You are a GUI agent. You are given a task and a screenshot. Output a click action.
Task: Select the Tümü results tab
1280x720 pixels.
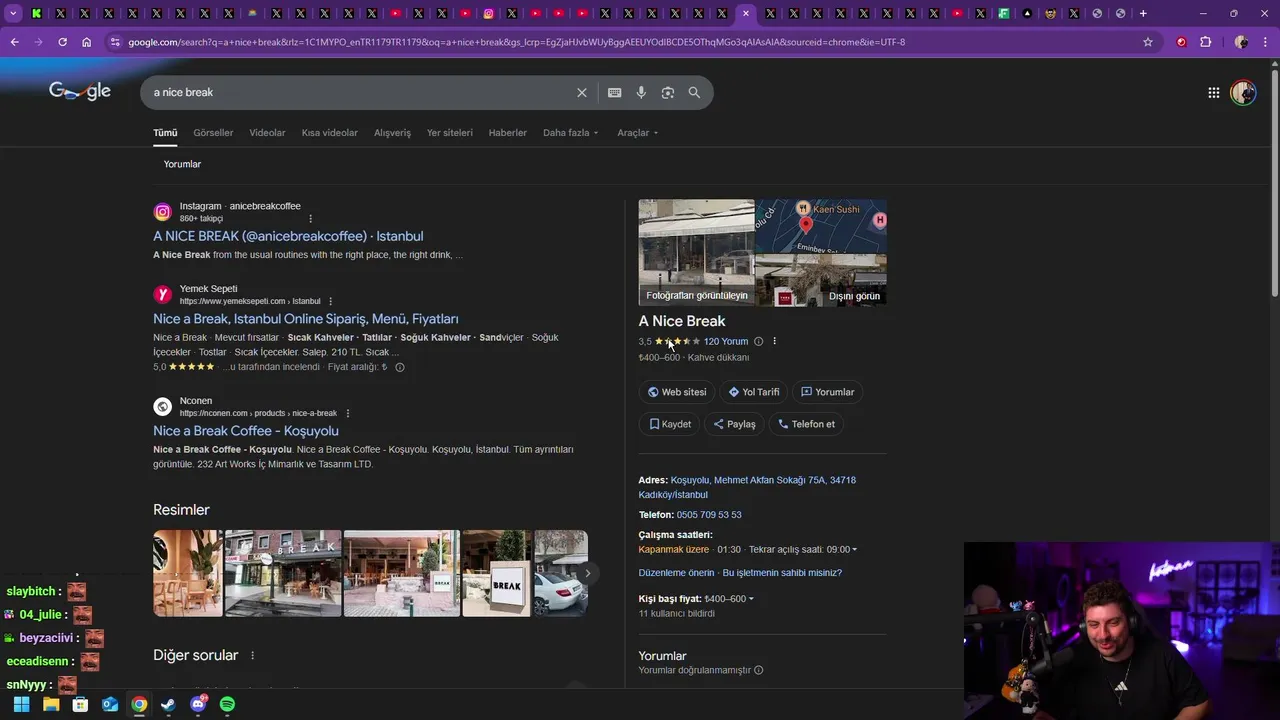[x=165, y=133]
